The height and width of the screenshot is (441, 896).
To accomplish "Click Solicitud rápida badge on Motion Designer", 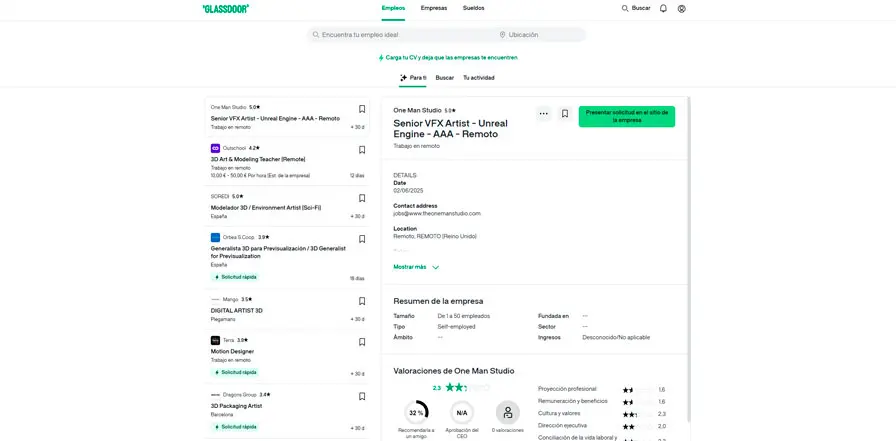I will [235, 372].
